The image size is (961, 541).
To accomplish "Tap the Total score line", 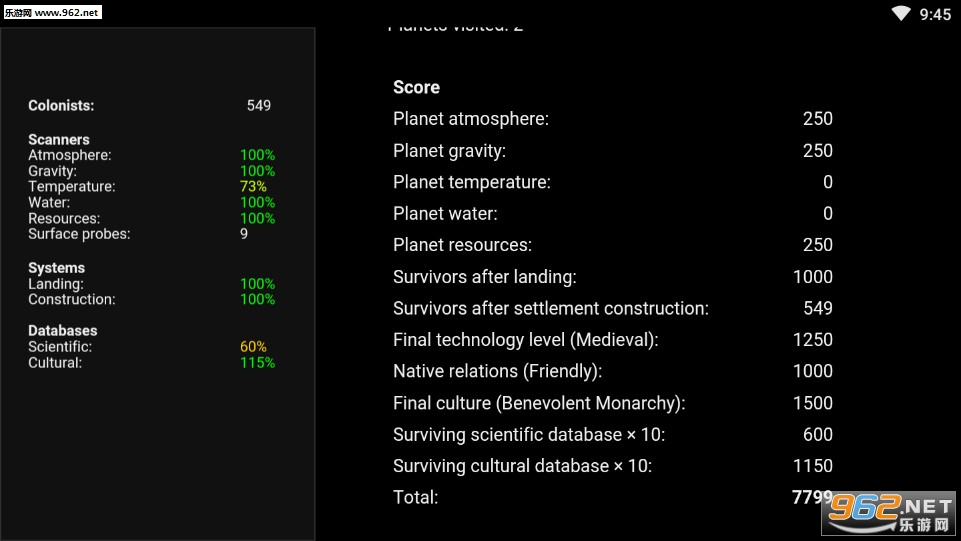I will coord(612,497).
